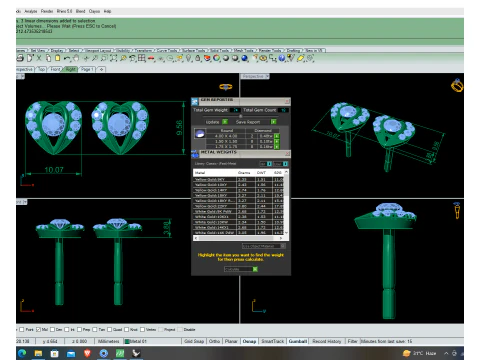Toggle the Quad osnap checkbox
480x360 pixels.
coord(109,330)
